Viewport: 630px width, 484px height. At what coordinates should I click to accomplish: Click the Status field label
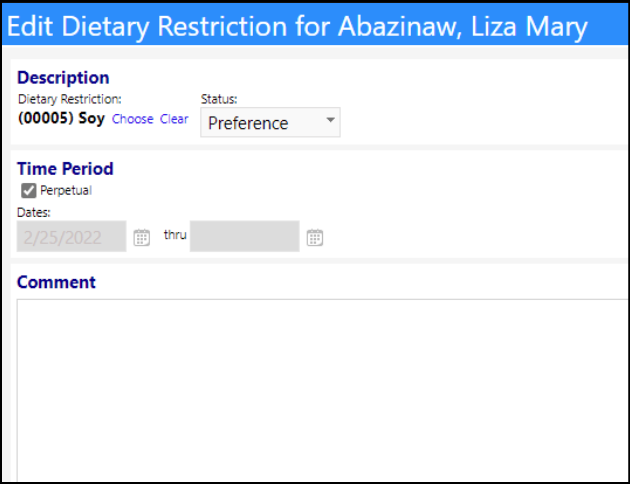(x=219, y=99)
